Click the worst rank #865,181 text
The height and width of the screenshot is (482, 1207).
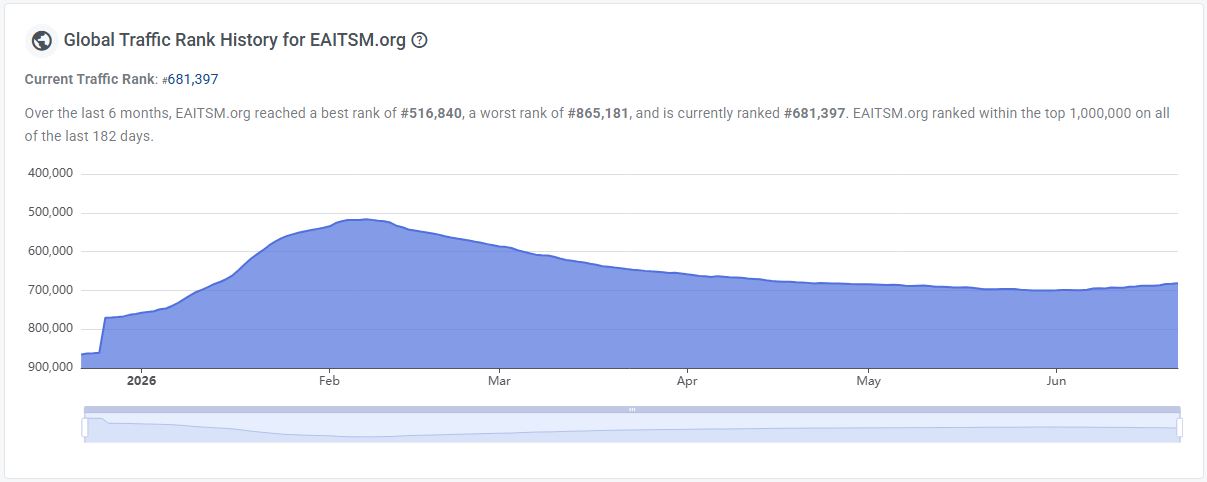click(598, 113)
